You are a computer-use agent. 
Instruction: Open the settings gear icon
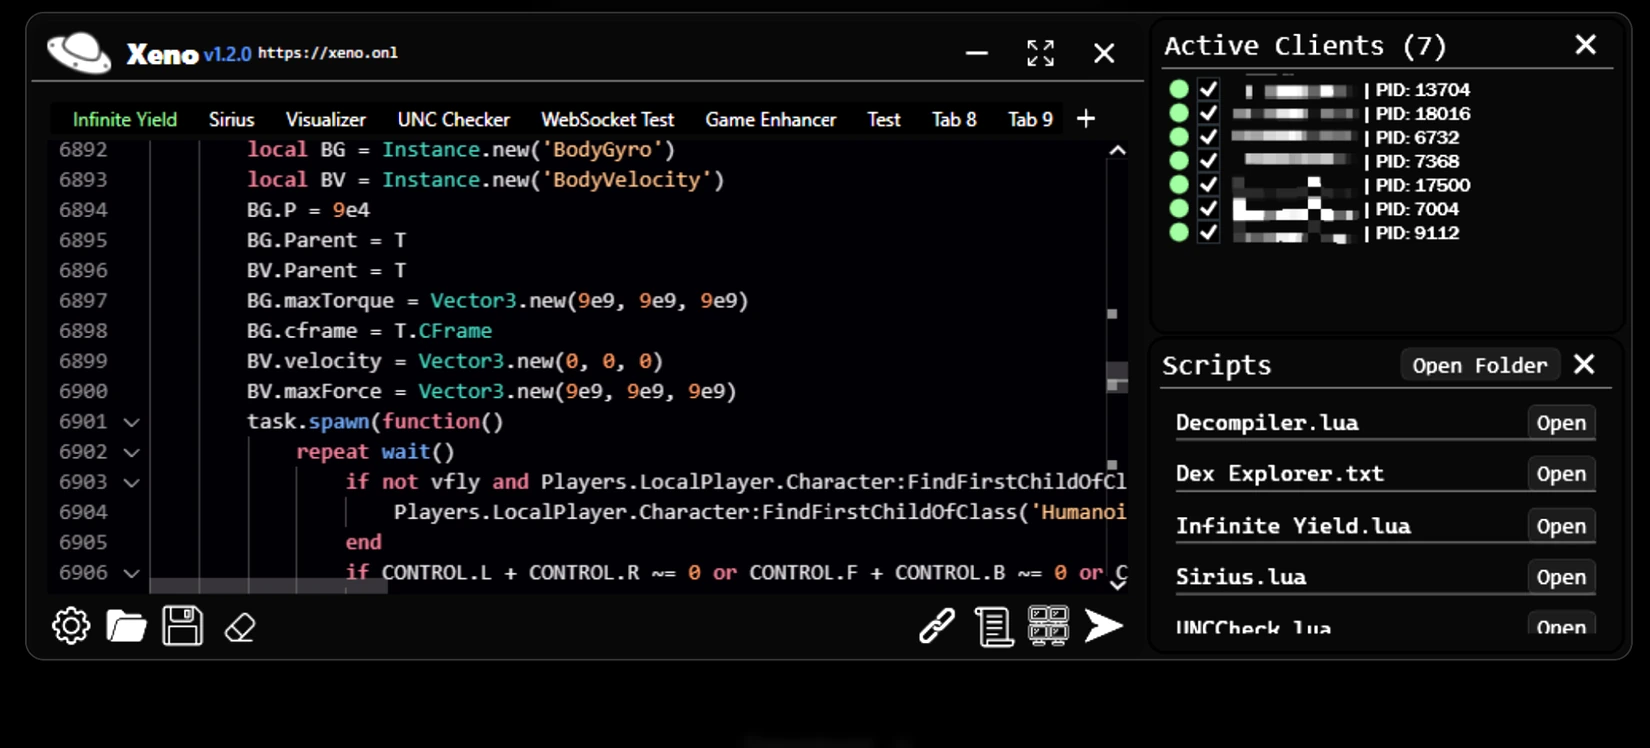[71, 626]
